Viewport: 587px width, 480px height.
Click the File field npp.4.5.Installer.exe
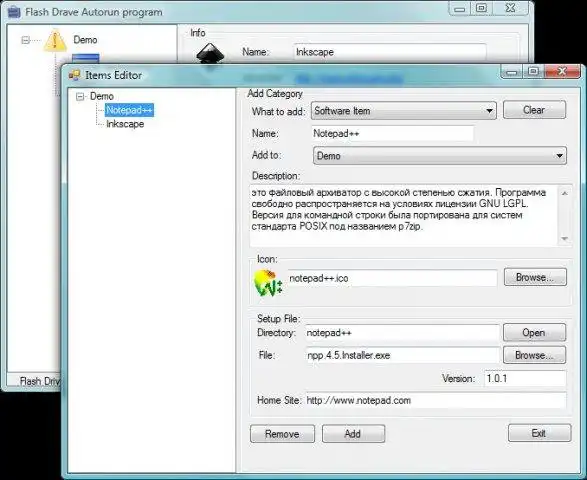point(402,355)
